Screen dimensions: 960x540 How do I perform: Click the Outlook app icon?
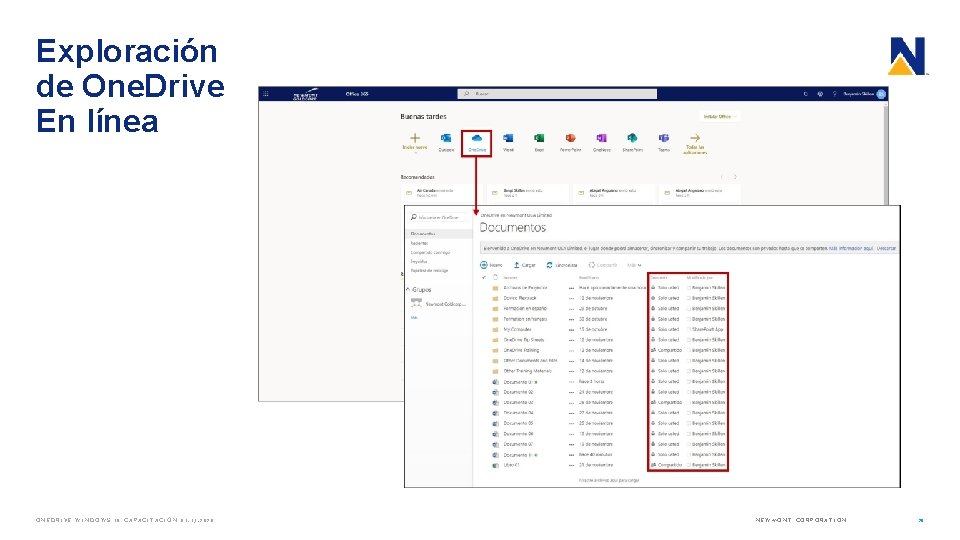pyautogui.click(x=446, y=138)
